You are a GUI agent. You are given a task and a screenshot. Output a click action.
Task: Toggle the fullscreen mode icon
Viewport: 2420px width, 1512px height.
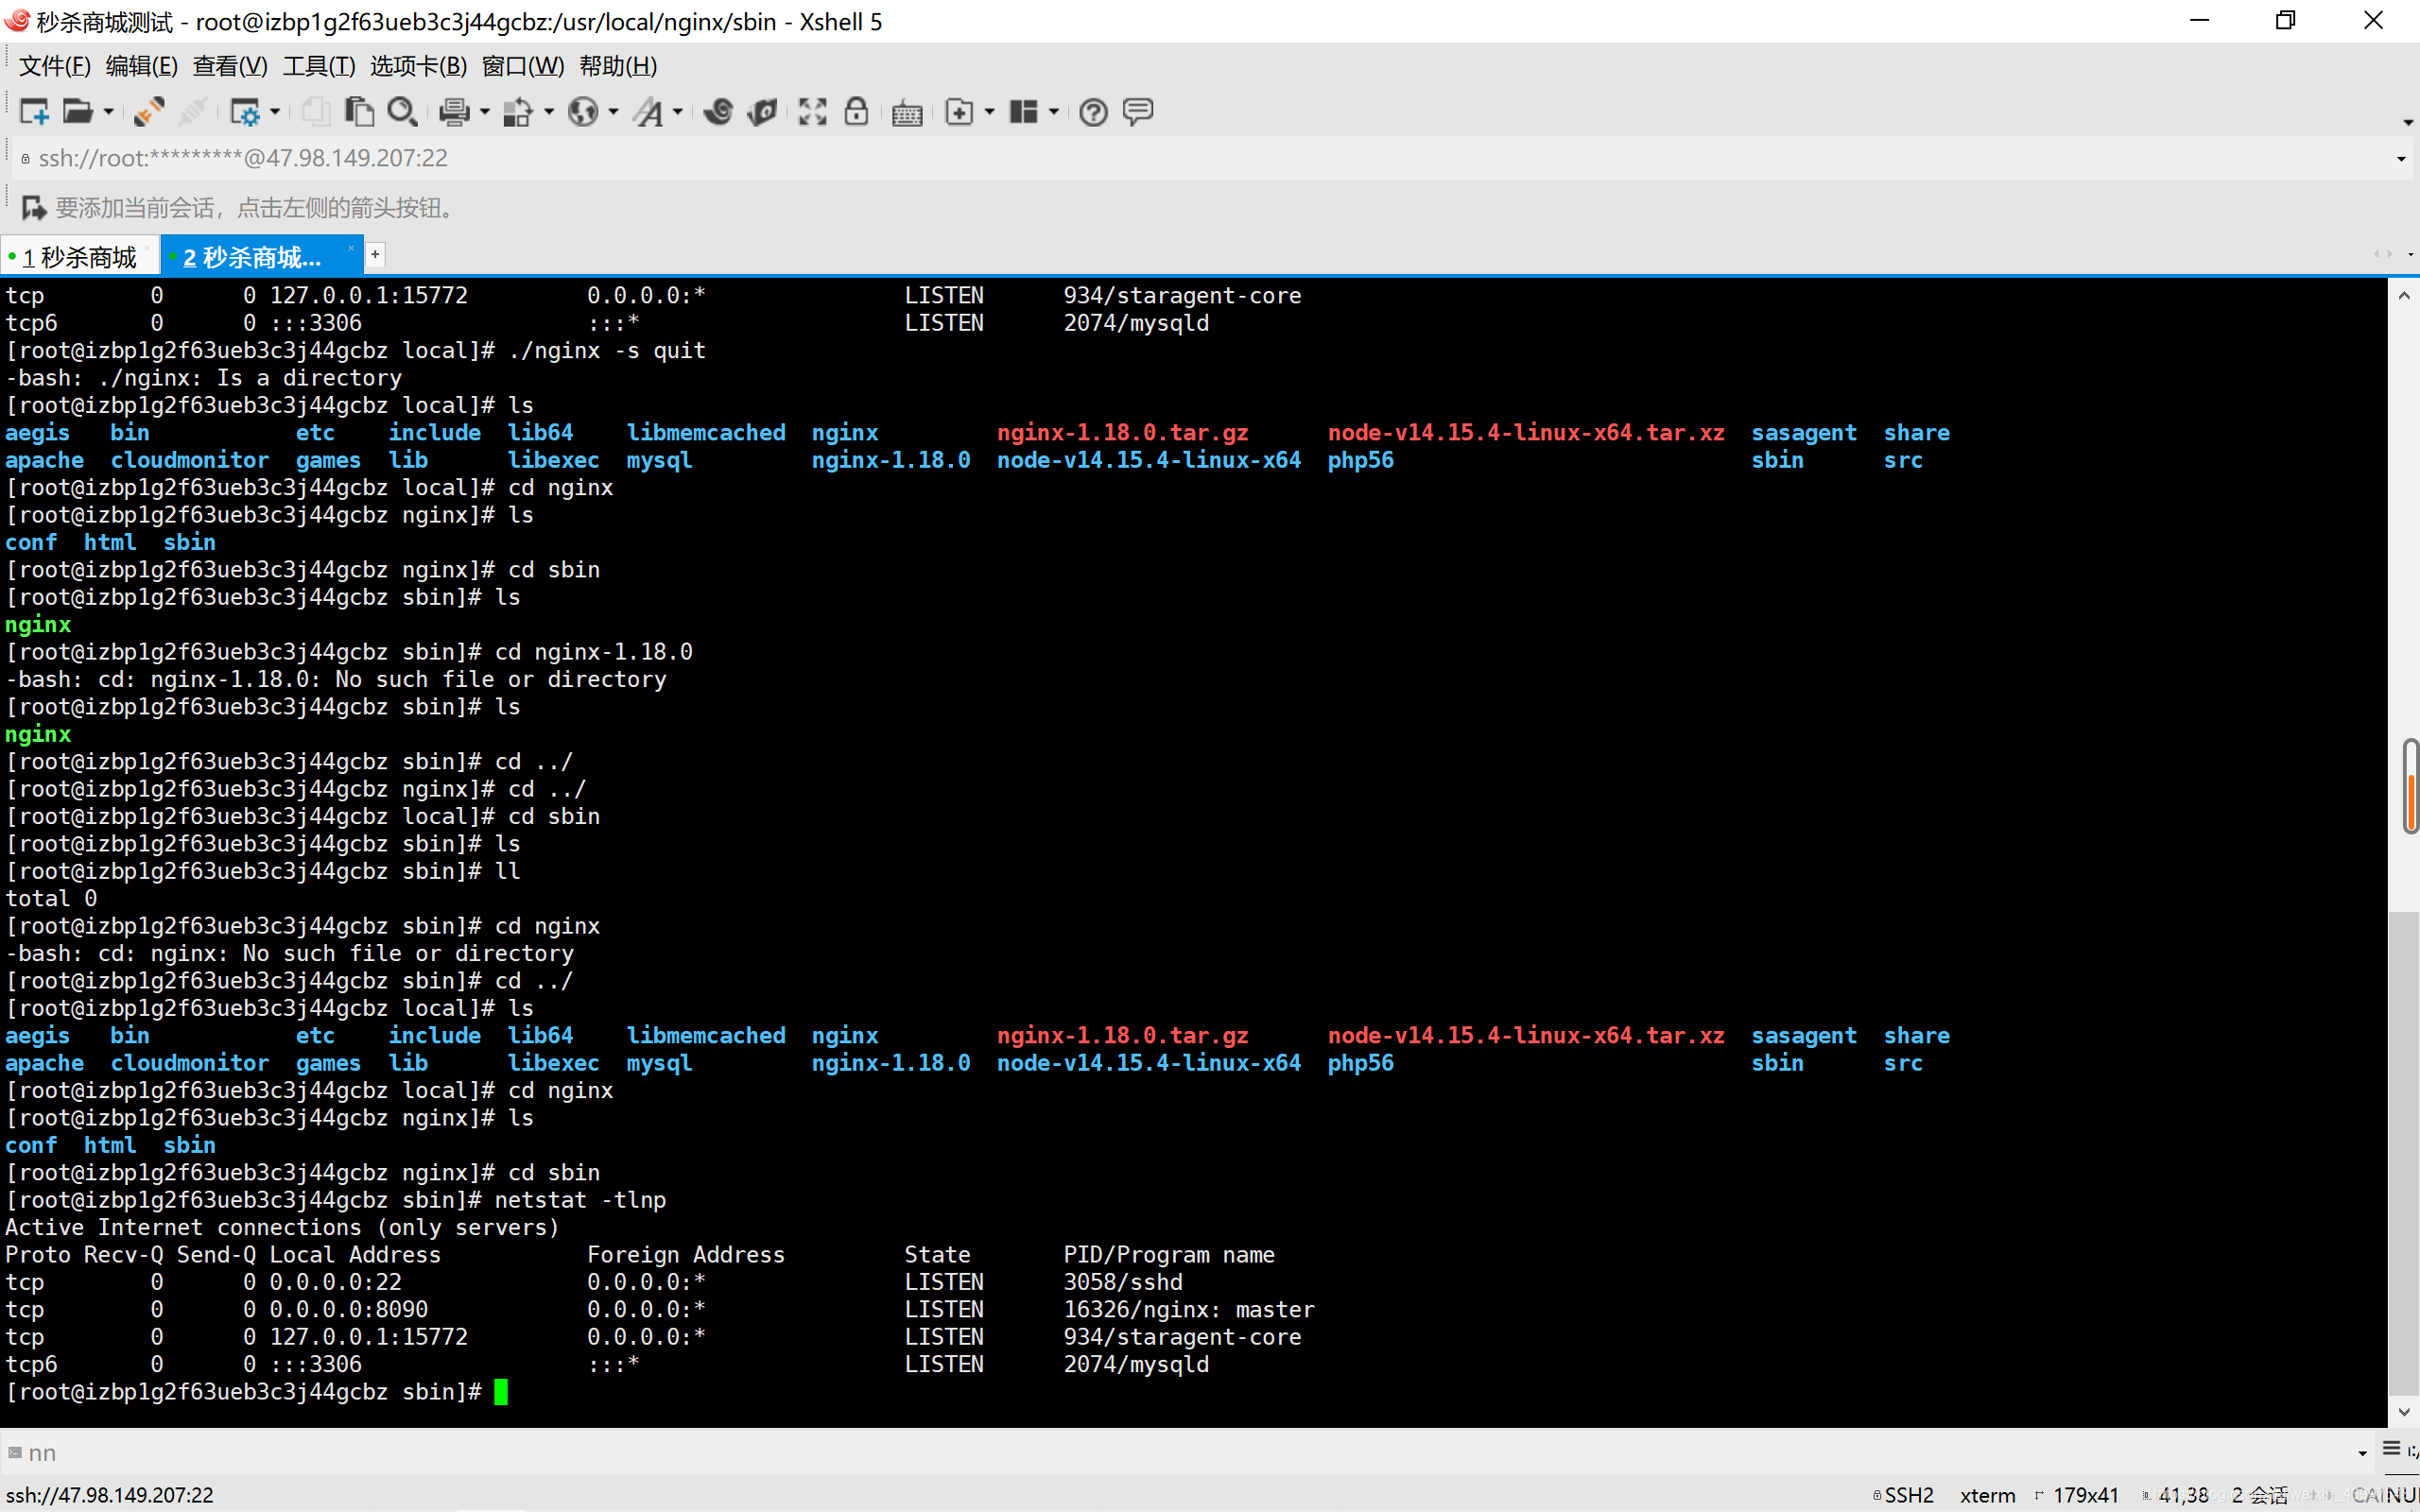click(x=812, y=112)
